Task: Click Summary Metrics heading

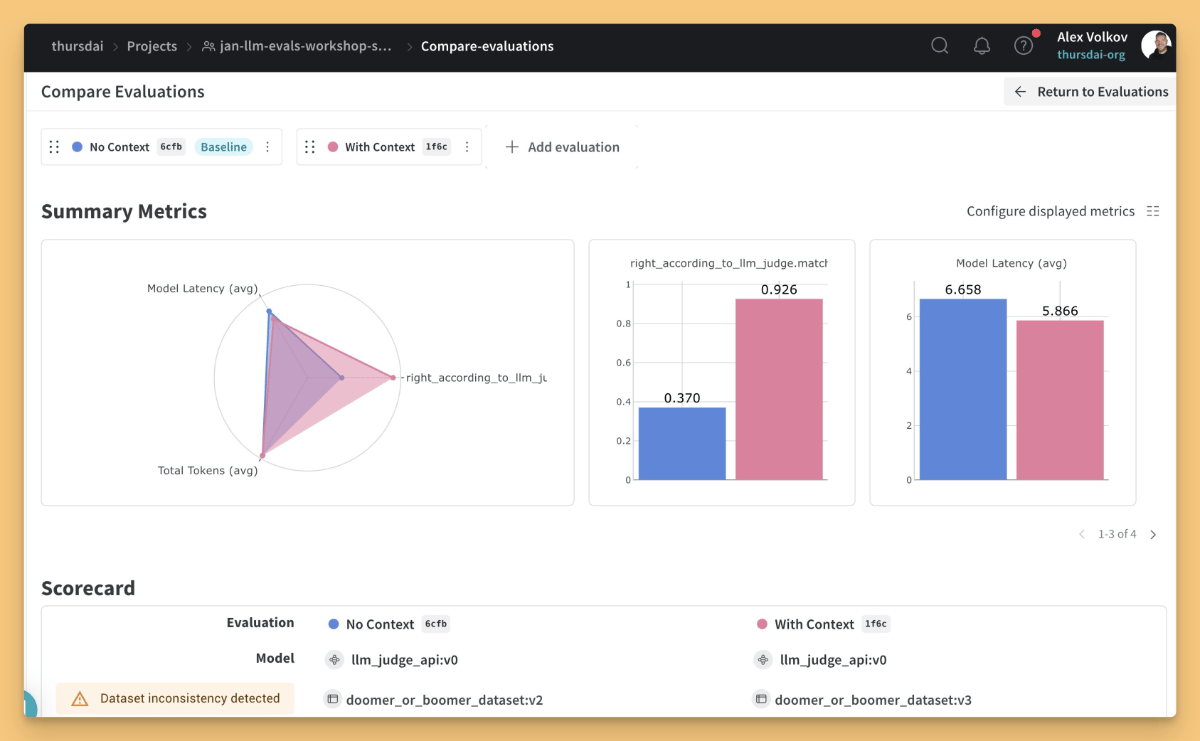Action: (124, 211)
